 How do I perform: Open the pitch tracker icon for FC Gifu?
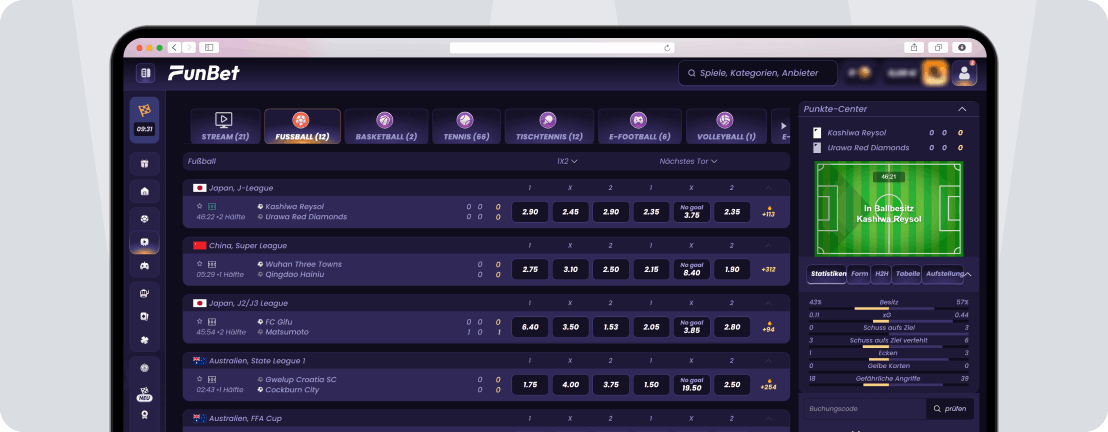click(x=212, y=322)
